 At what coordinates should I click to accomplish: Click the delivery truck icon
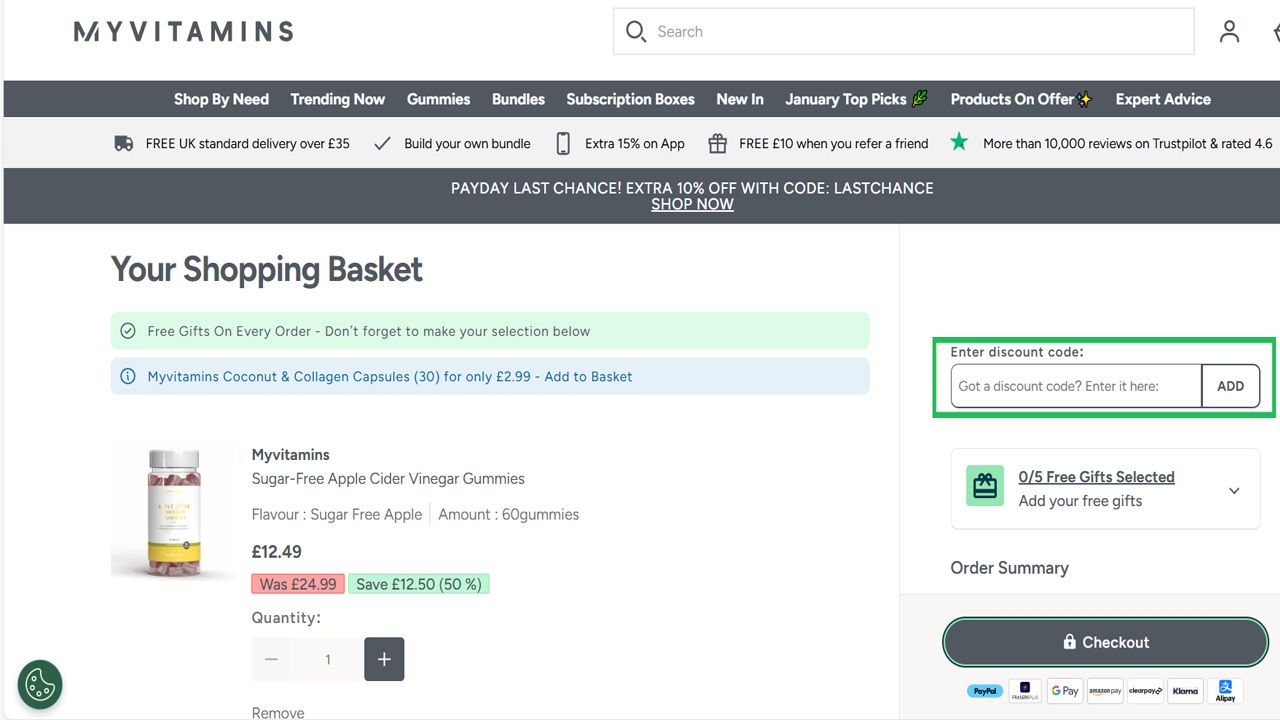click(122, 142)
